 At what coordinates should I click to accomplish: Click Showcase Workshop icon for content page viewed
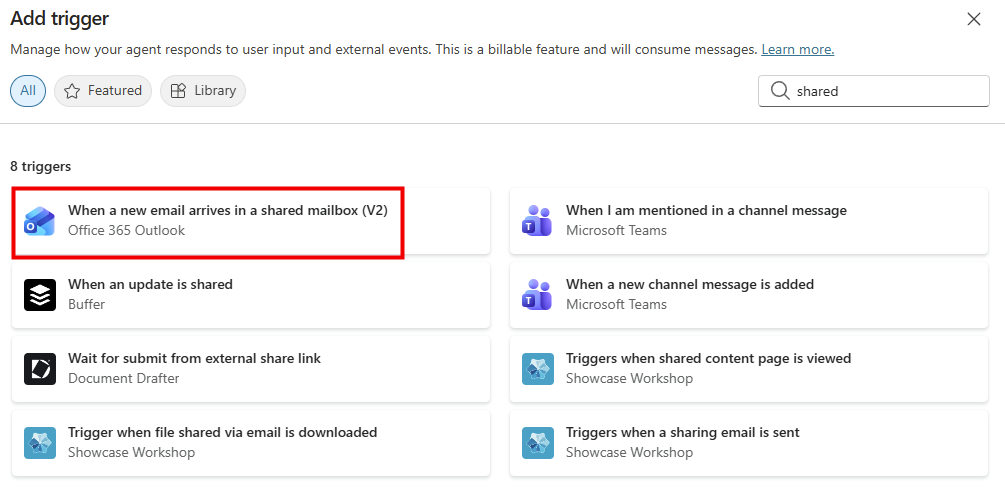[538, 369]
